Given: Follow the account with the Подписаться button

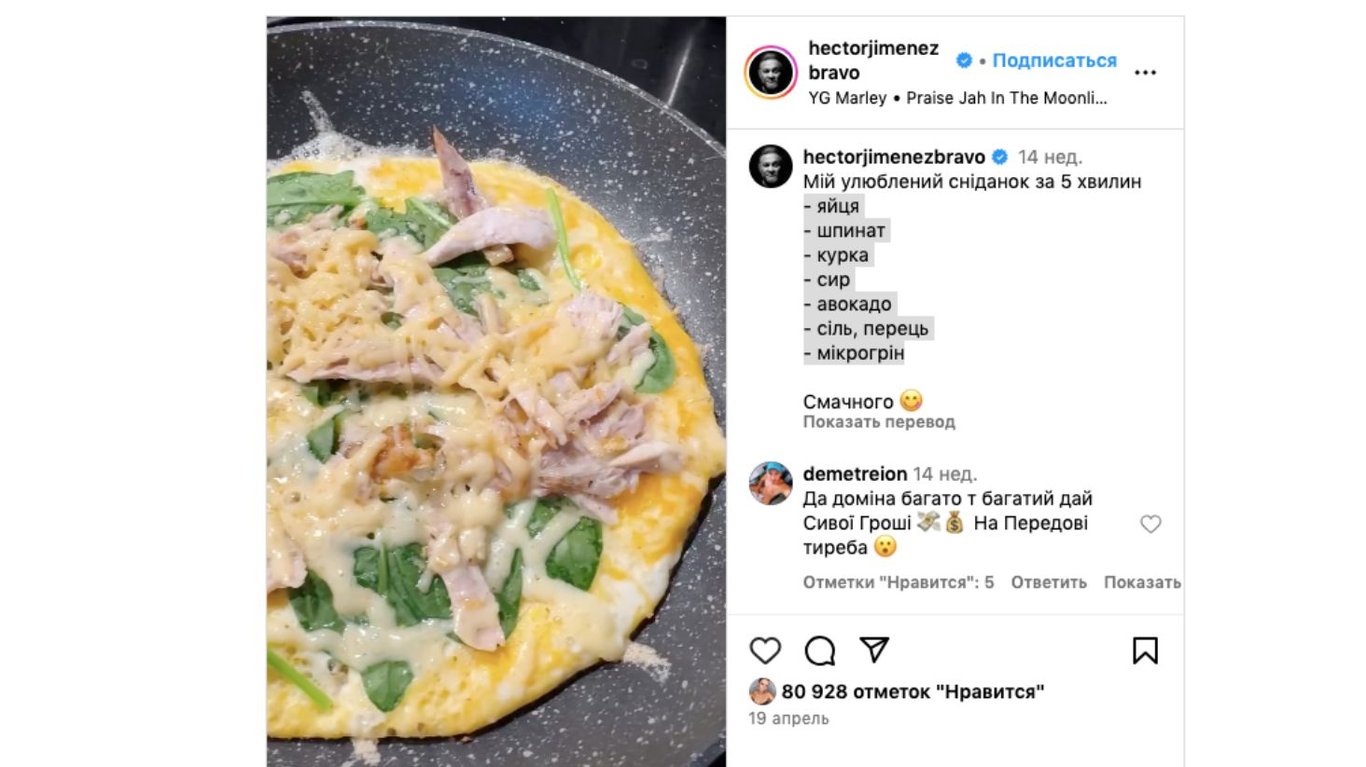Looking at the screenshot, I should [1054, 60].
